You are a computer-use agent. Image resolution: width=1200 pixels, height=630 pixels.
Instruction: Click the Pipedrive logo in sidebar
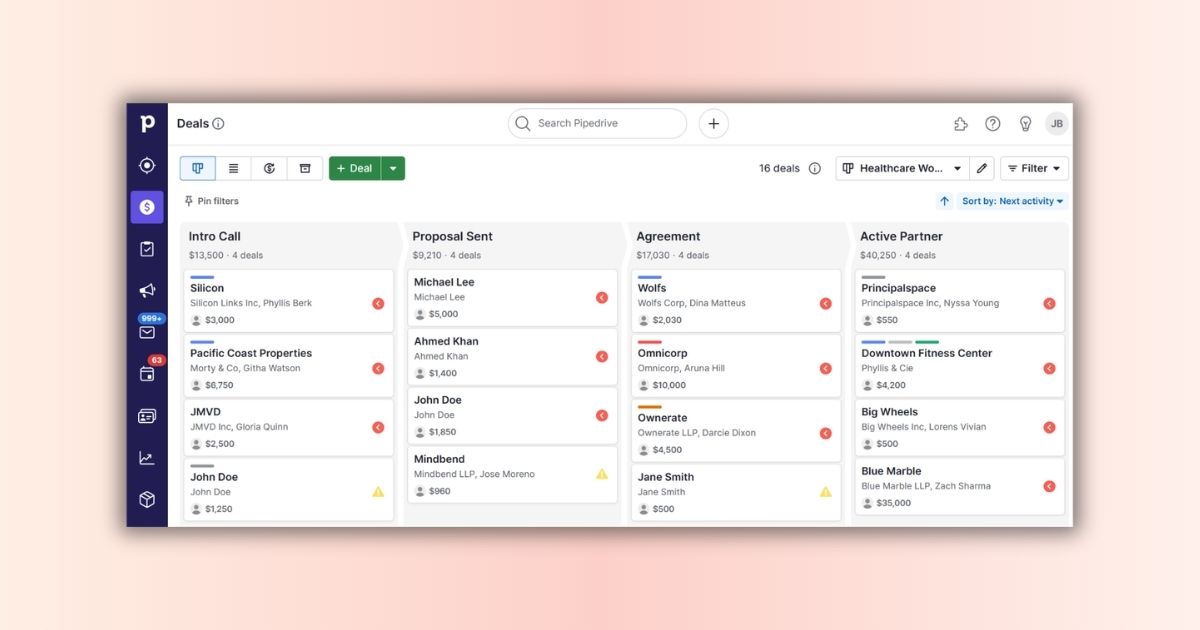click(x=147, y=123)
